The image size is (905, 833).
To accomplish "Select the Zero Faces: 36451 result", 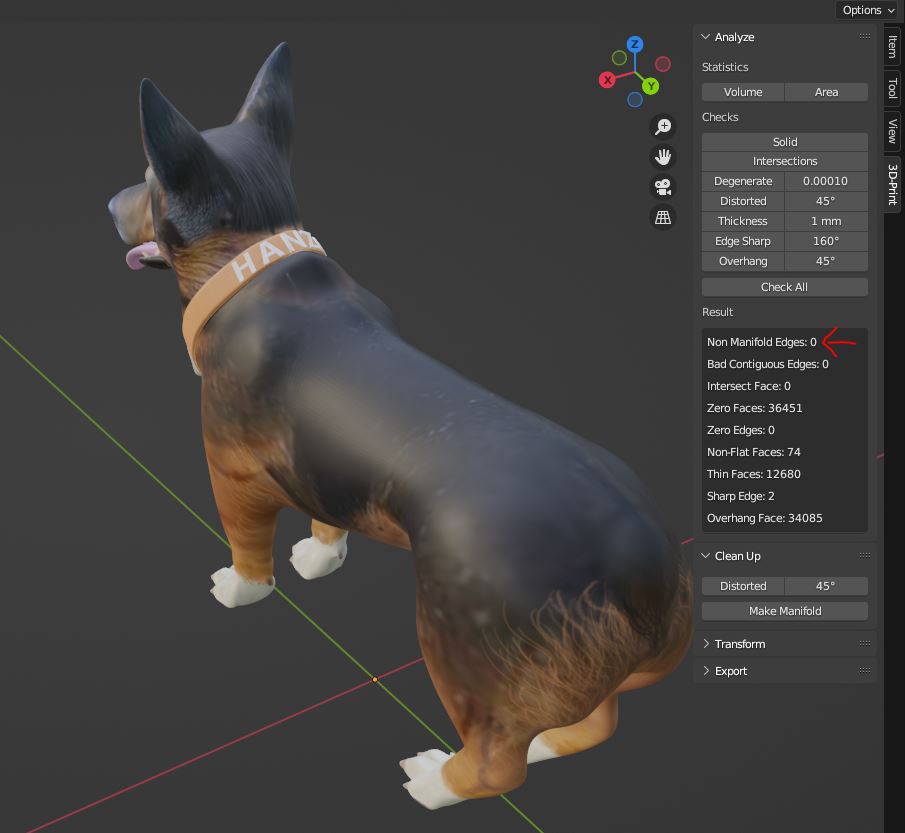I will [x=755, y=408].
